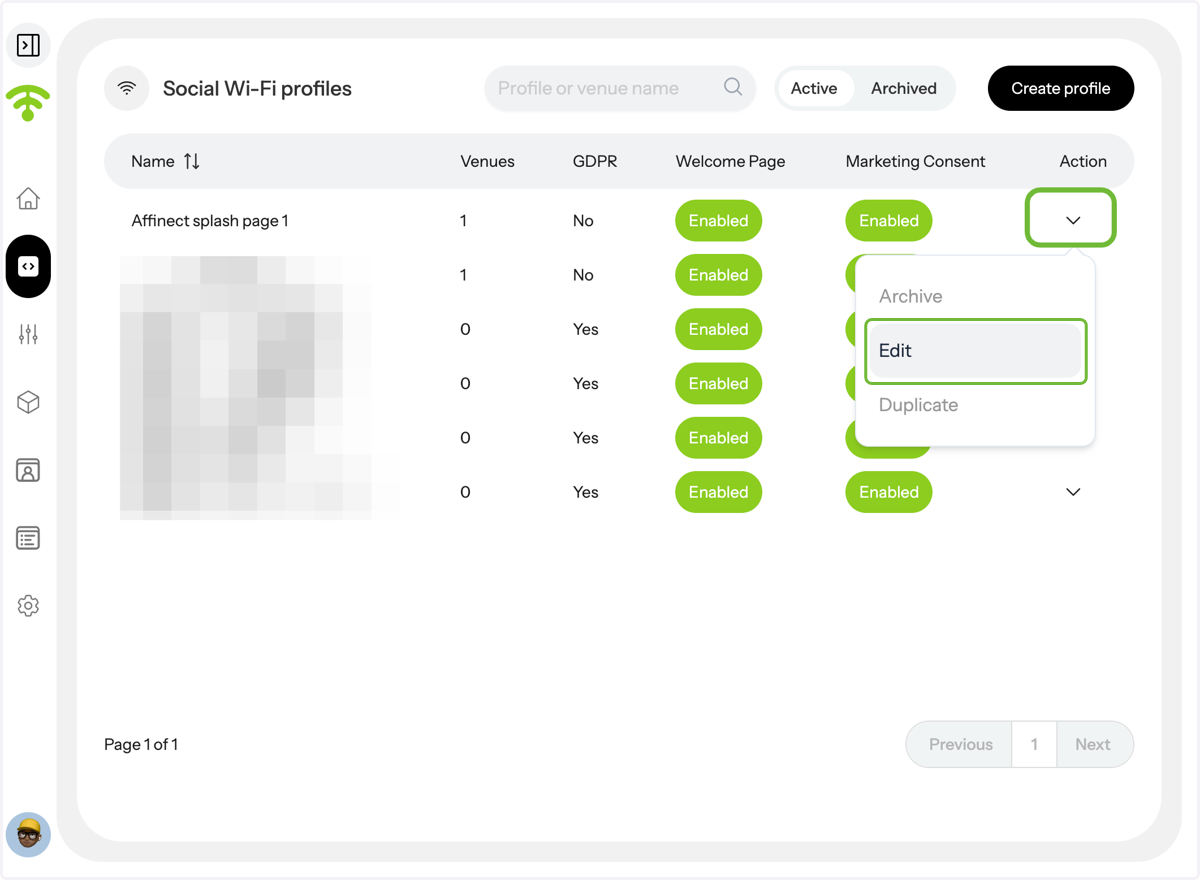1200x880 pixels.
Task: Click the user avatar at bottom
Action: click(x=28, y=834)
